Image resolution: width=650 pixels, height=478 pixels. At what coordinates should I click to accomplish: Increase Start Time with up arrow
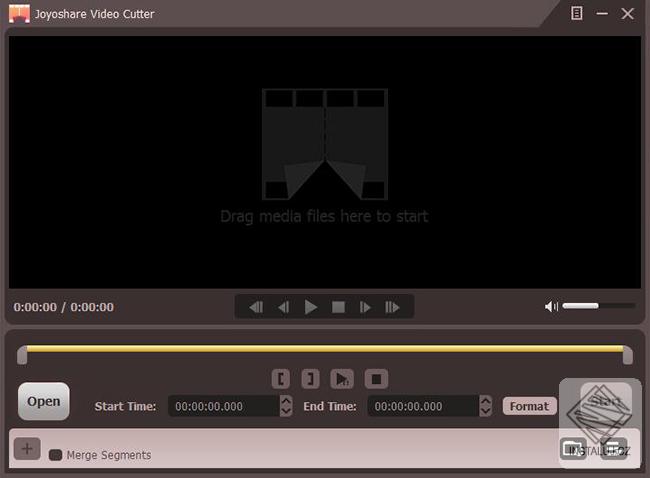(286, 401)
